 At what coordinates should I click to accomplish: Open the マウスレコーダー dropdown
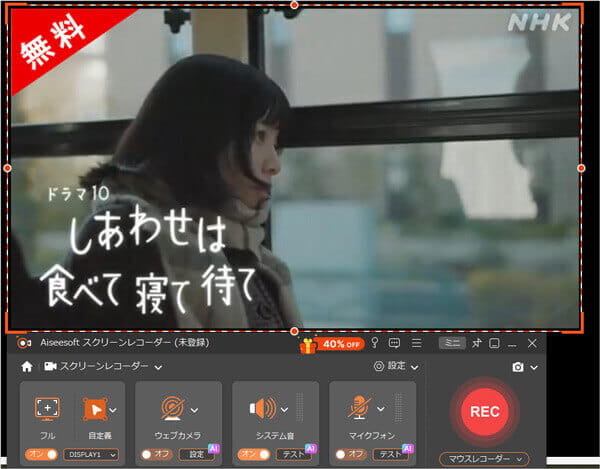(x=484, y=459)
